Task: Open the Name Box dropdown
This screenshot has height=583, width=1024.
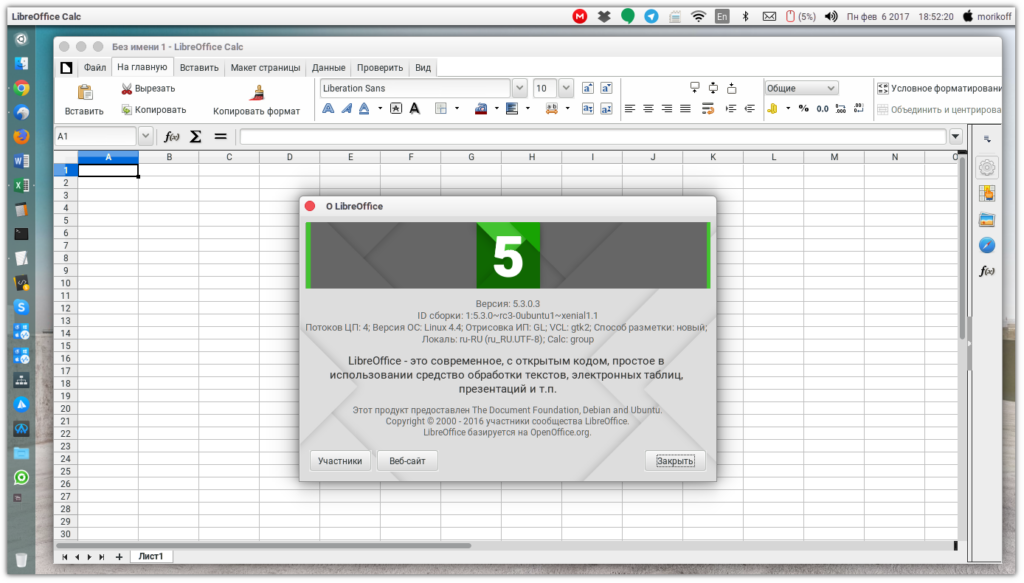Action: click(x=146, y=136)
